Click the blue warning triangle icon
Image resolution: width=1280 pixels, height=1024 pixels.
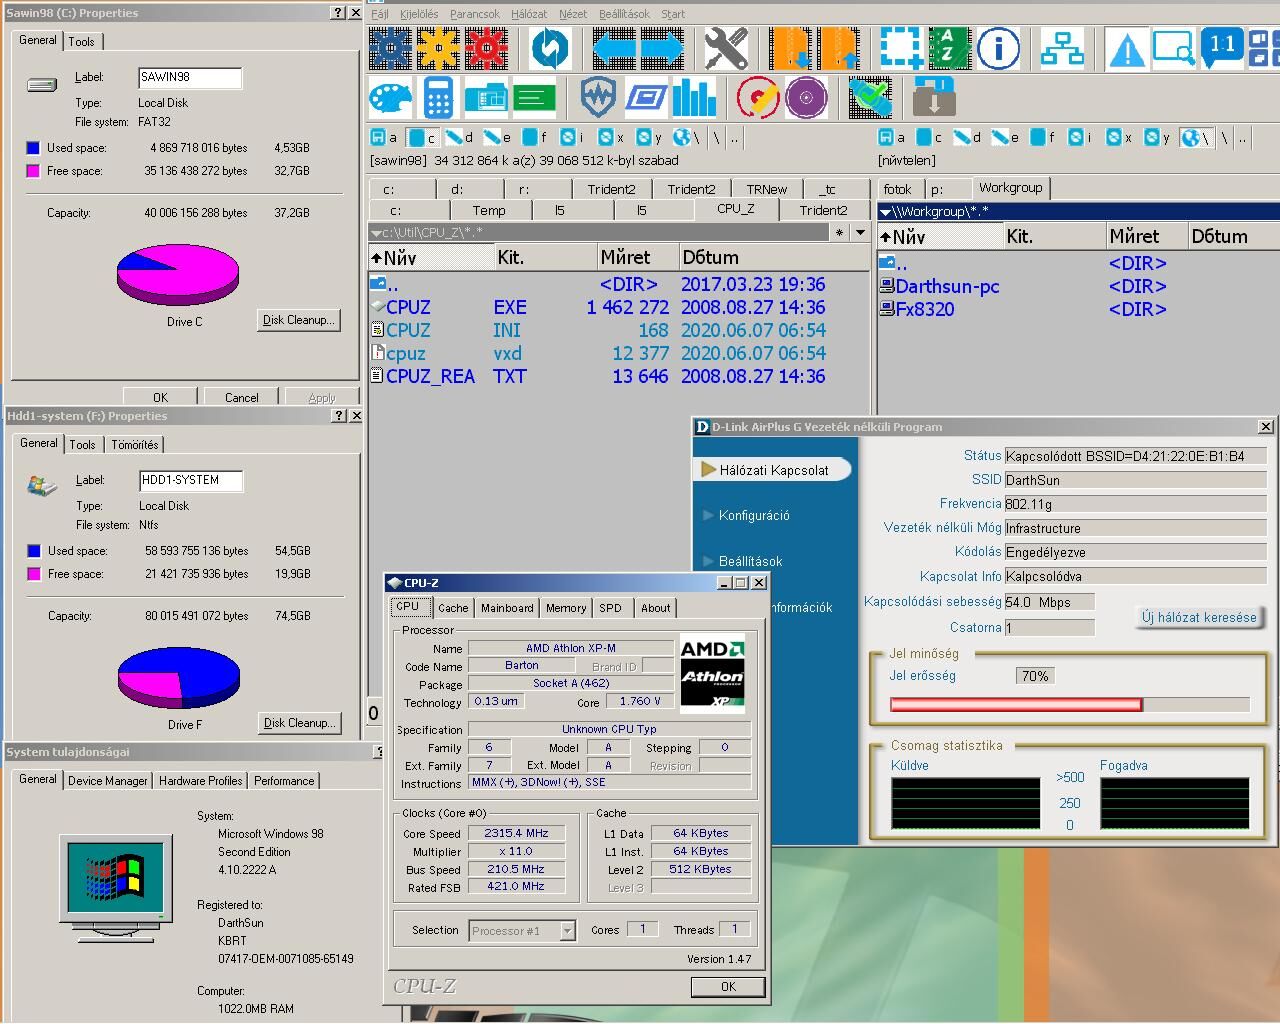[1126, 48]
